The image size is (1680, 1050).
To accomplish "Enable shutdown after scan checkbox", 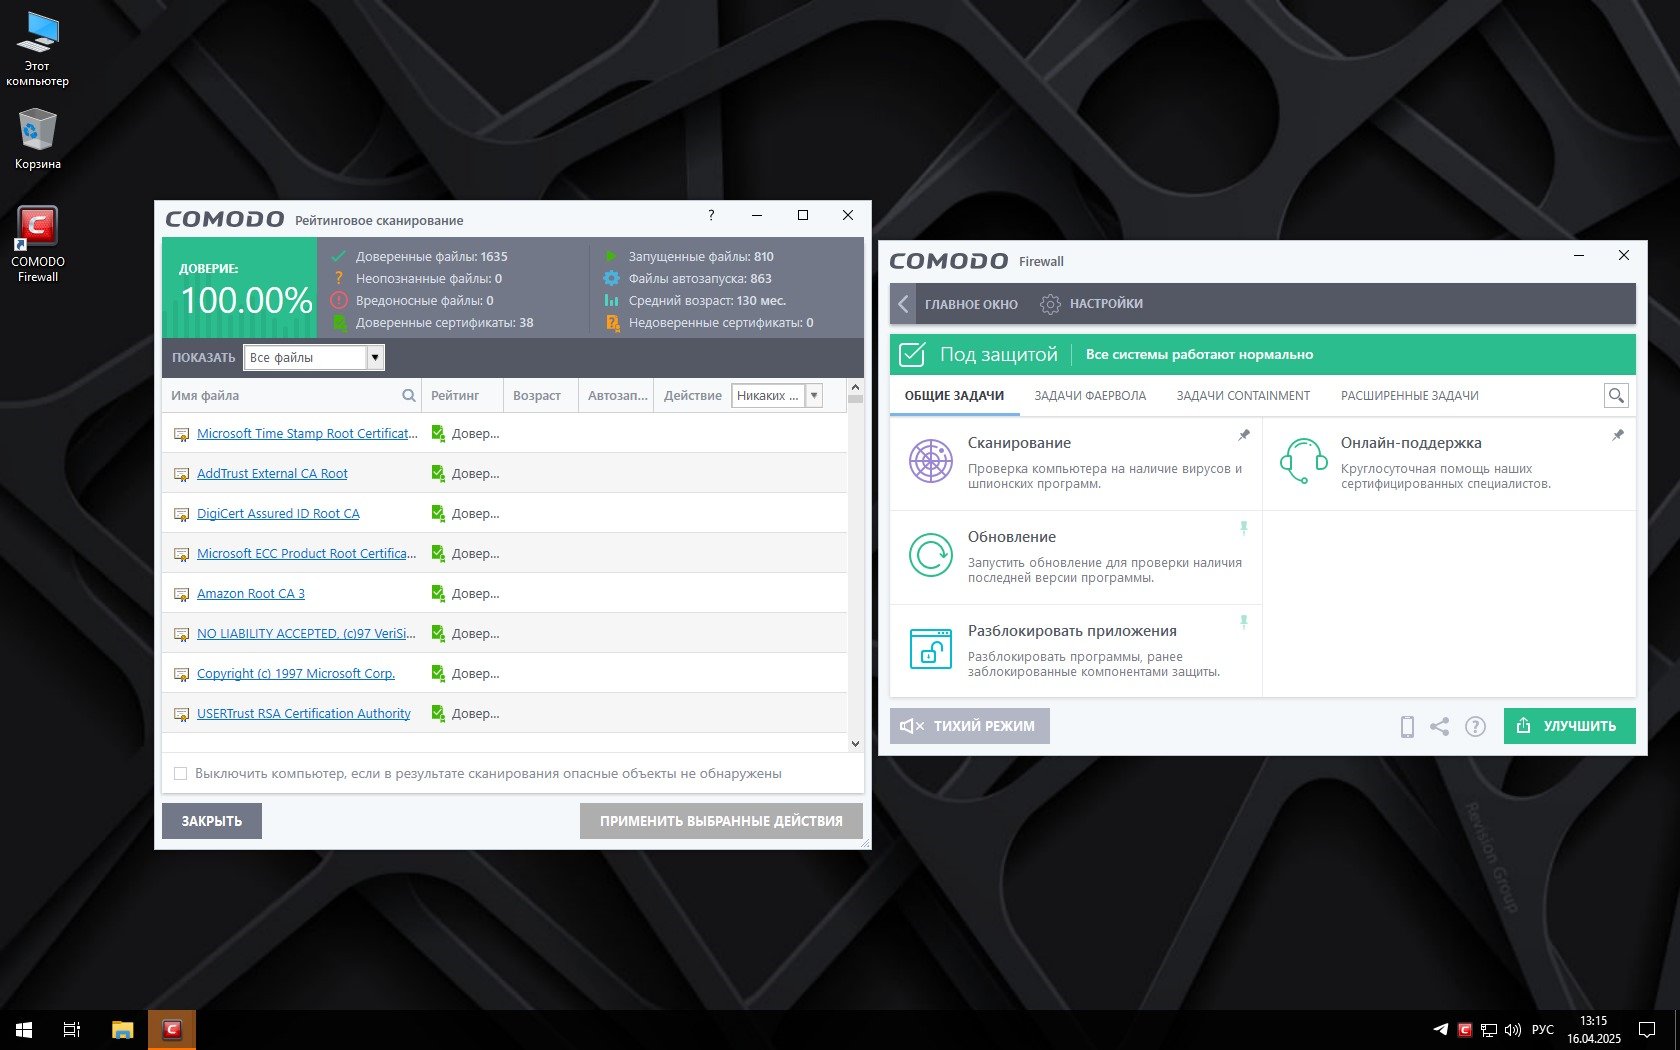I will click(x=181, y=773).
